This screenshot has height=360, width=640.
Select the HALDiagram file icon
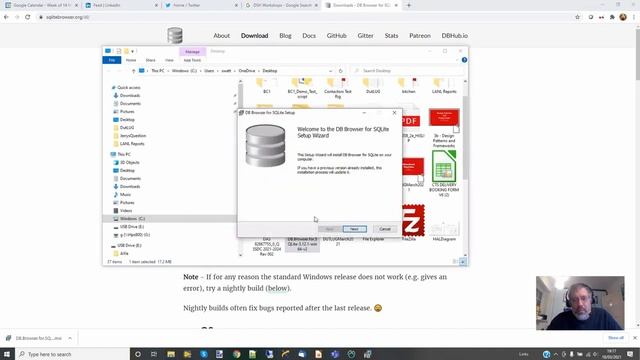point(444,231)
